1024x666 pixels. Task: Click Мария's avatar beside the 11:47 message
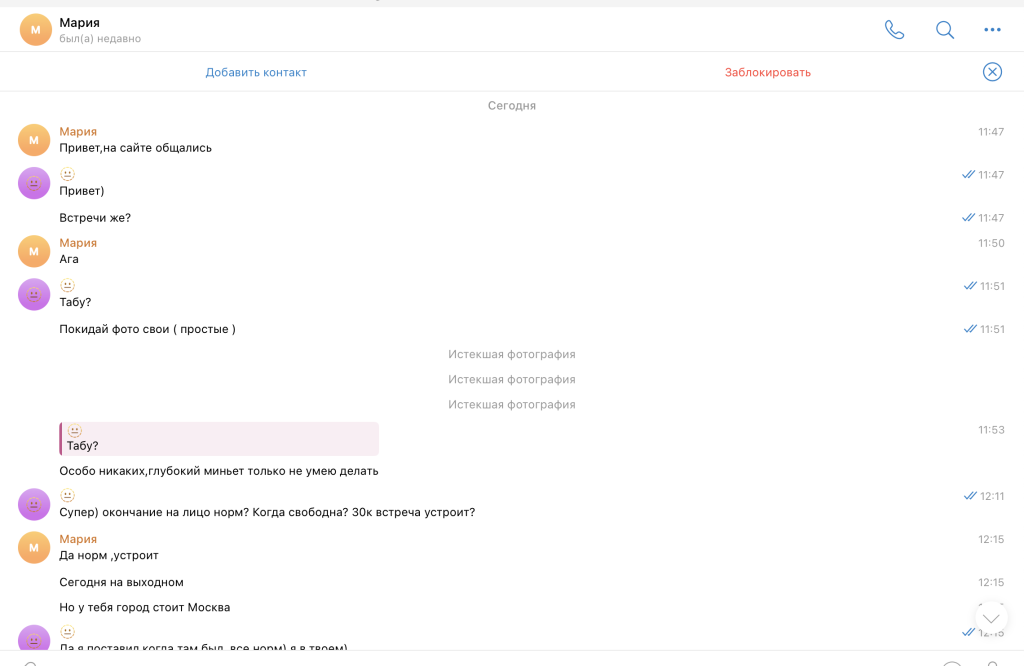[x=34, y=140]
